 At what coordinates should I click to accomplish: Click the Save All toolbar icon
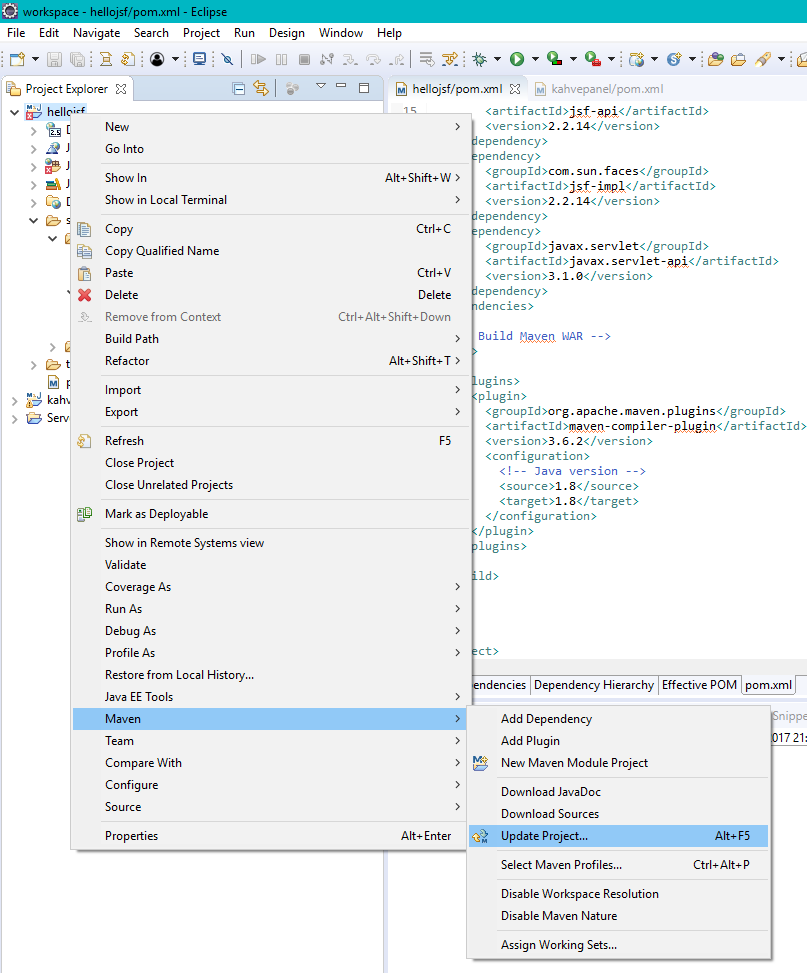point(78,59)
